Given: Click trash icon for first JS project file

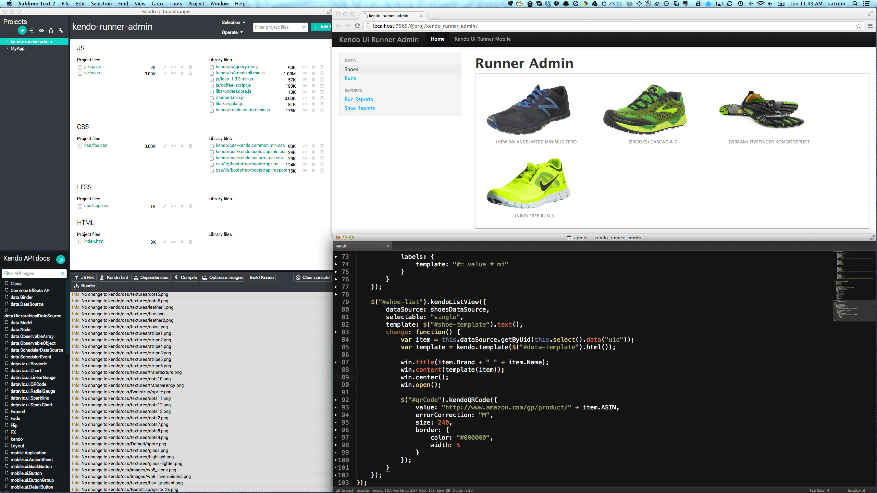Looking at the screenshot, I should [x=190, y=67].
